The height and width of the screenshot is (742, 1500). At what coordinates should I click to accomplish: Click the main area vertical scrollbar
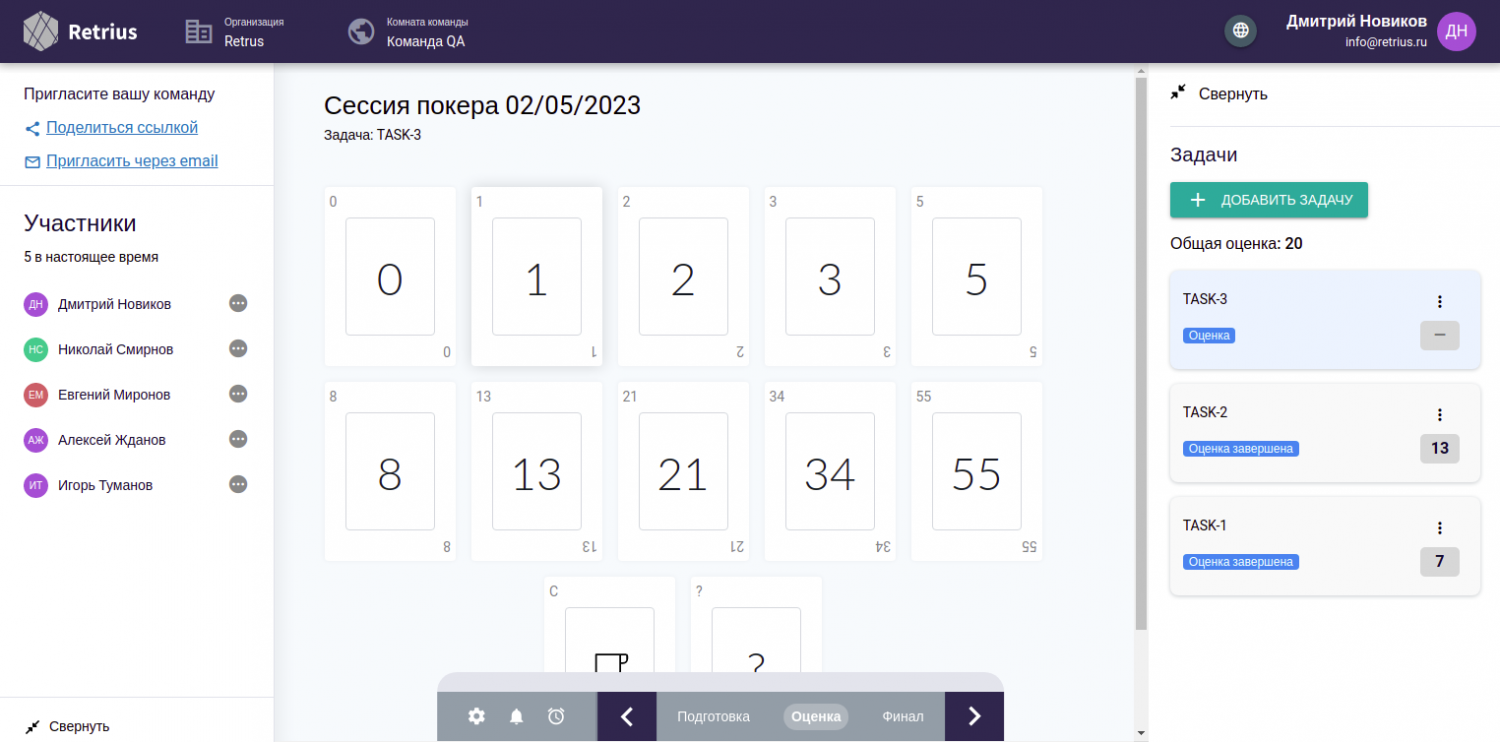pyautogui.click(x=1141, y=350)
